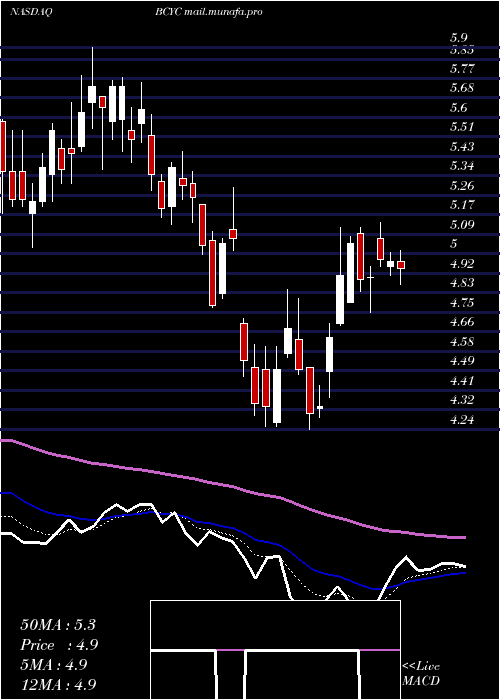500x700 pixels.
Task: Click the 4.66 price axis label
Action: 462,321
